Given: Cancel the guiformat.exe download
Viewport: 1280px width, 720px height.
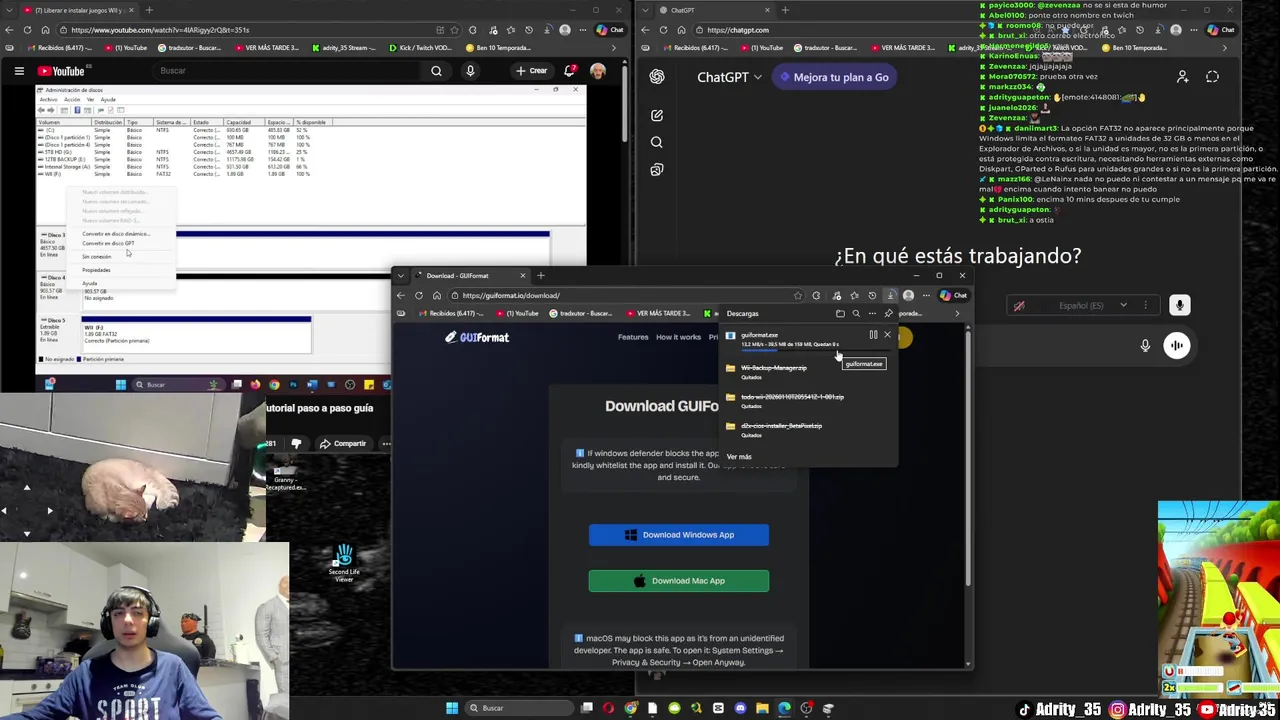Looking at the screenshot, I should [x=887, y=335].
